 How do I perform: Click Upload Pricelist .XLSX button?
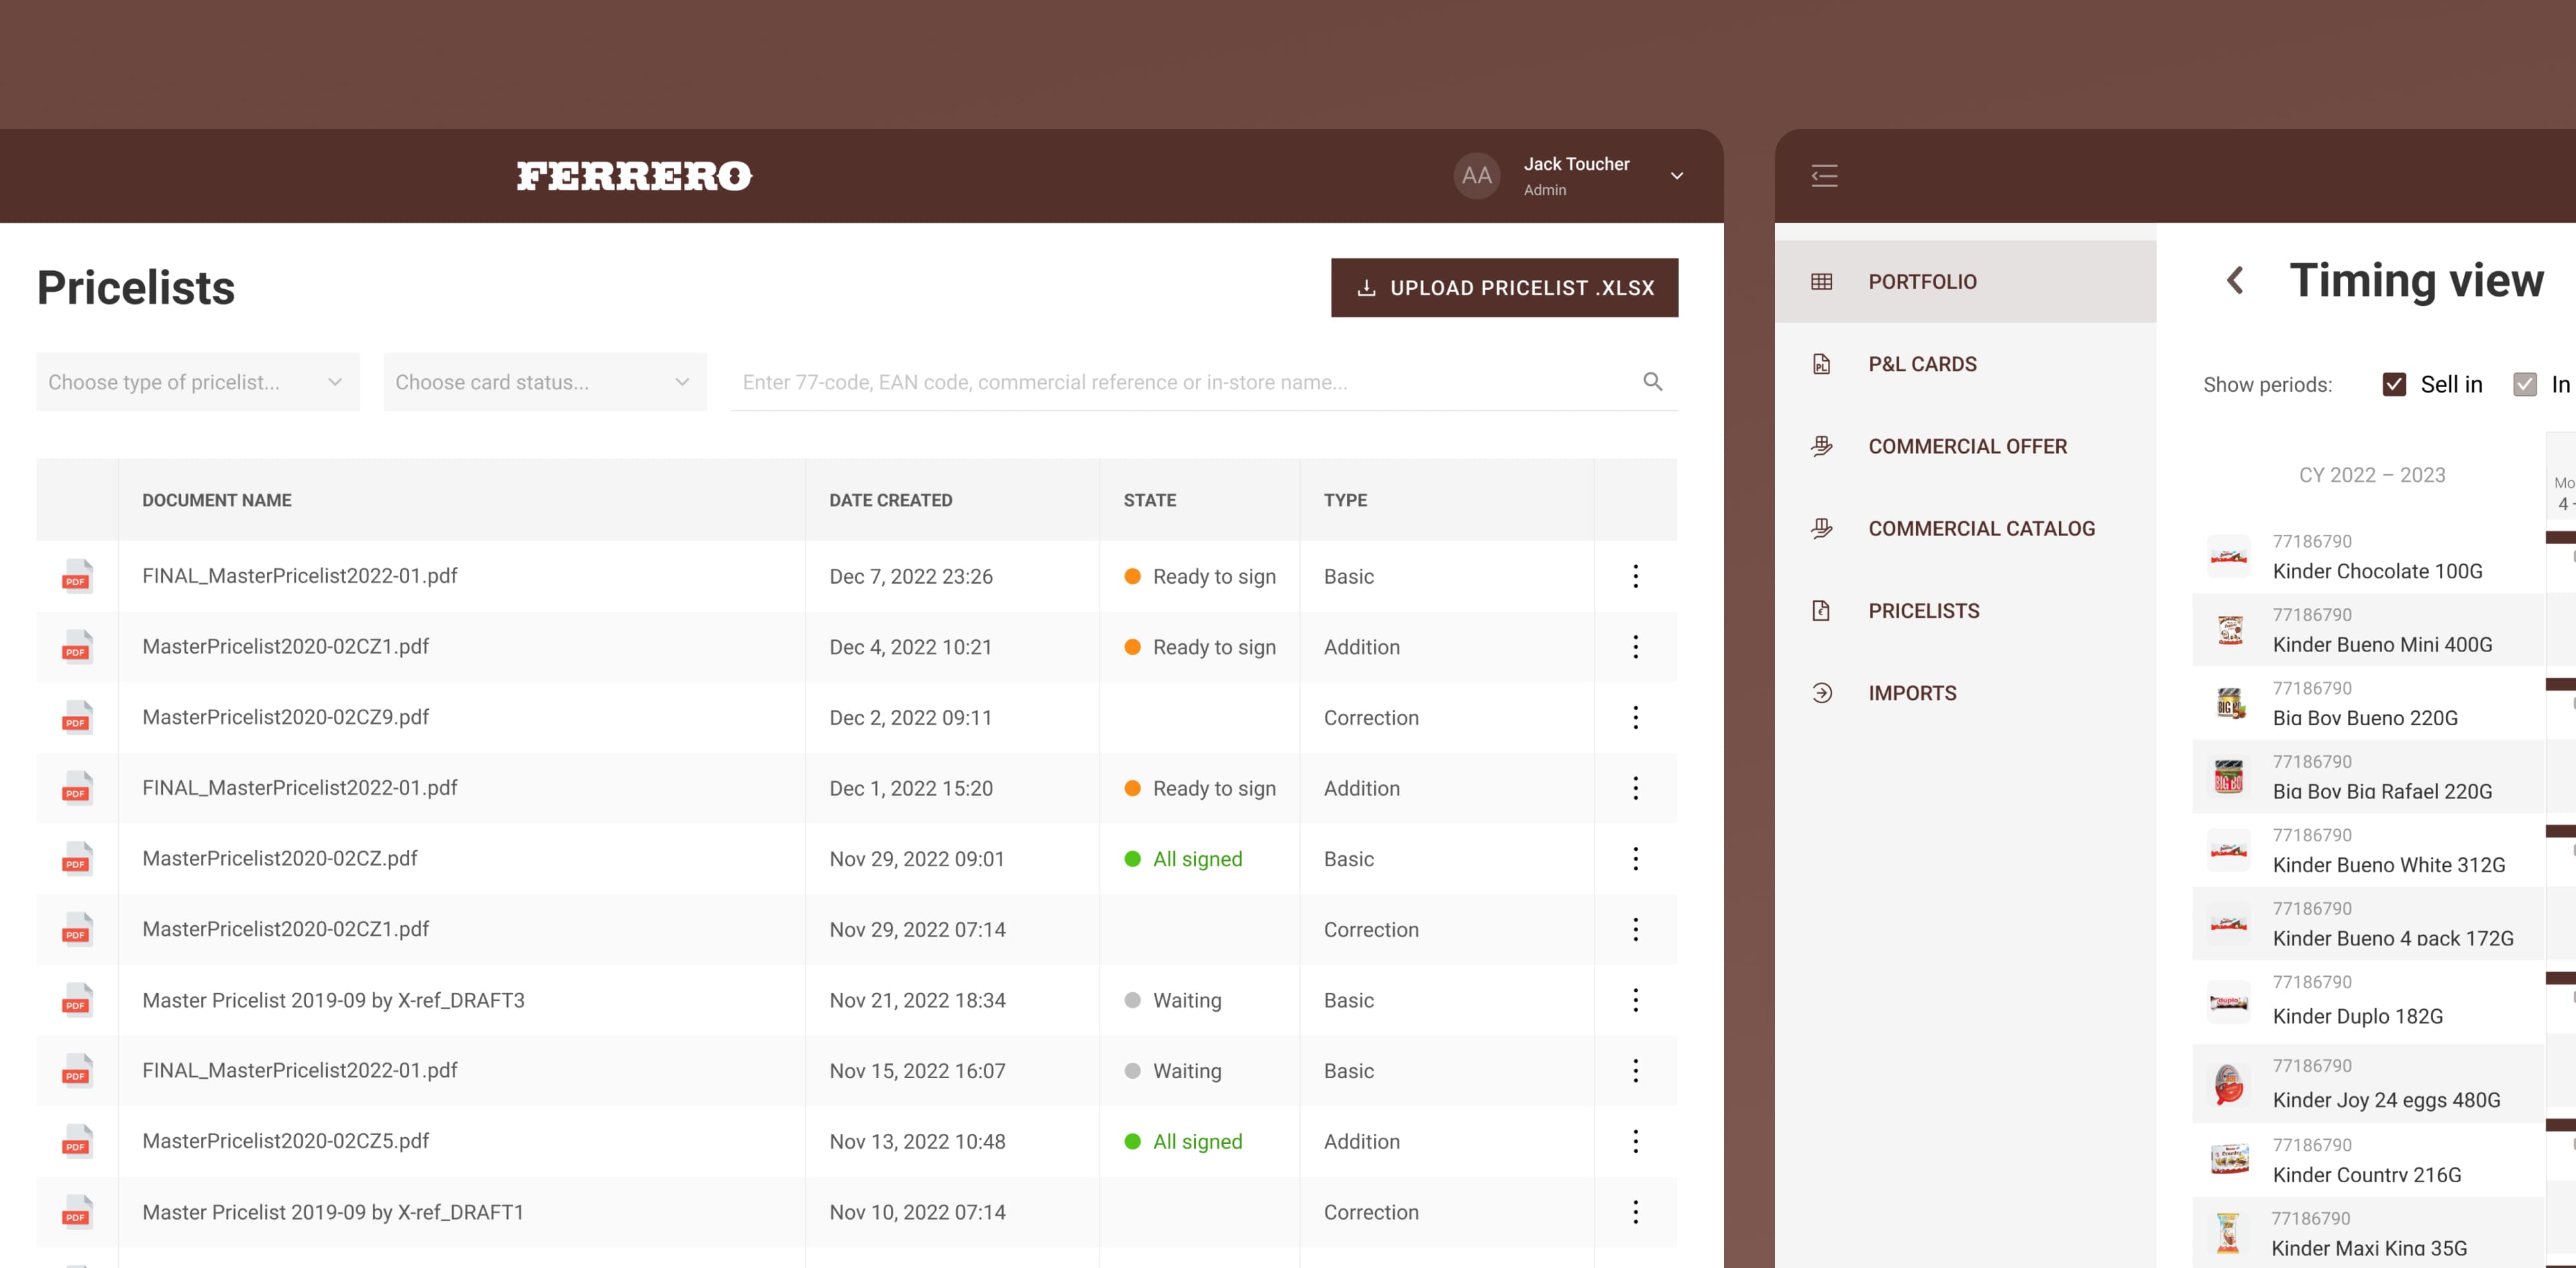[x=1504, y=288]
